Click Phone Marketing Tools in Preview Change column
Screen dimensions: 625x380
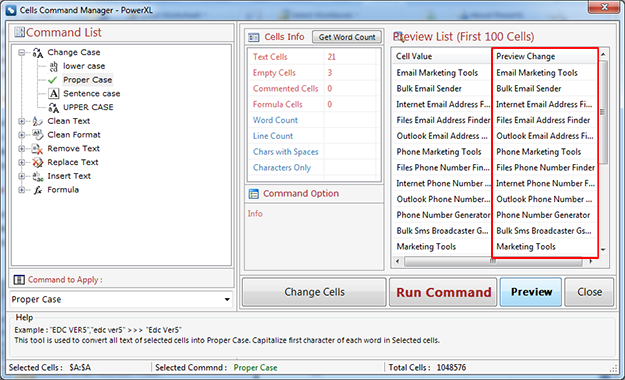click(539, 152)
